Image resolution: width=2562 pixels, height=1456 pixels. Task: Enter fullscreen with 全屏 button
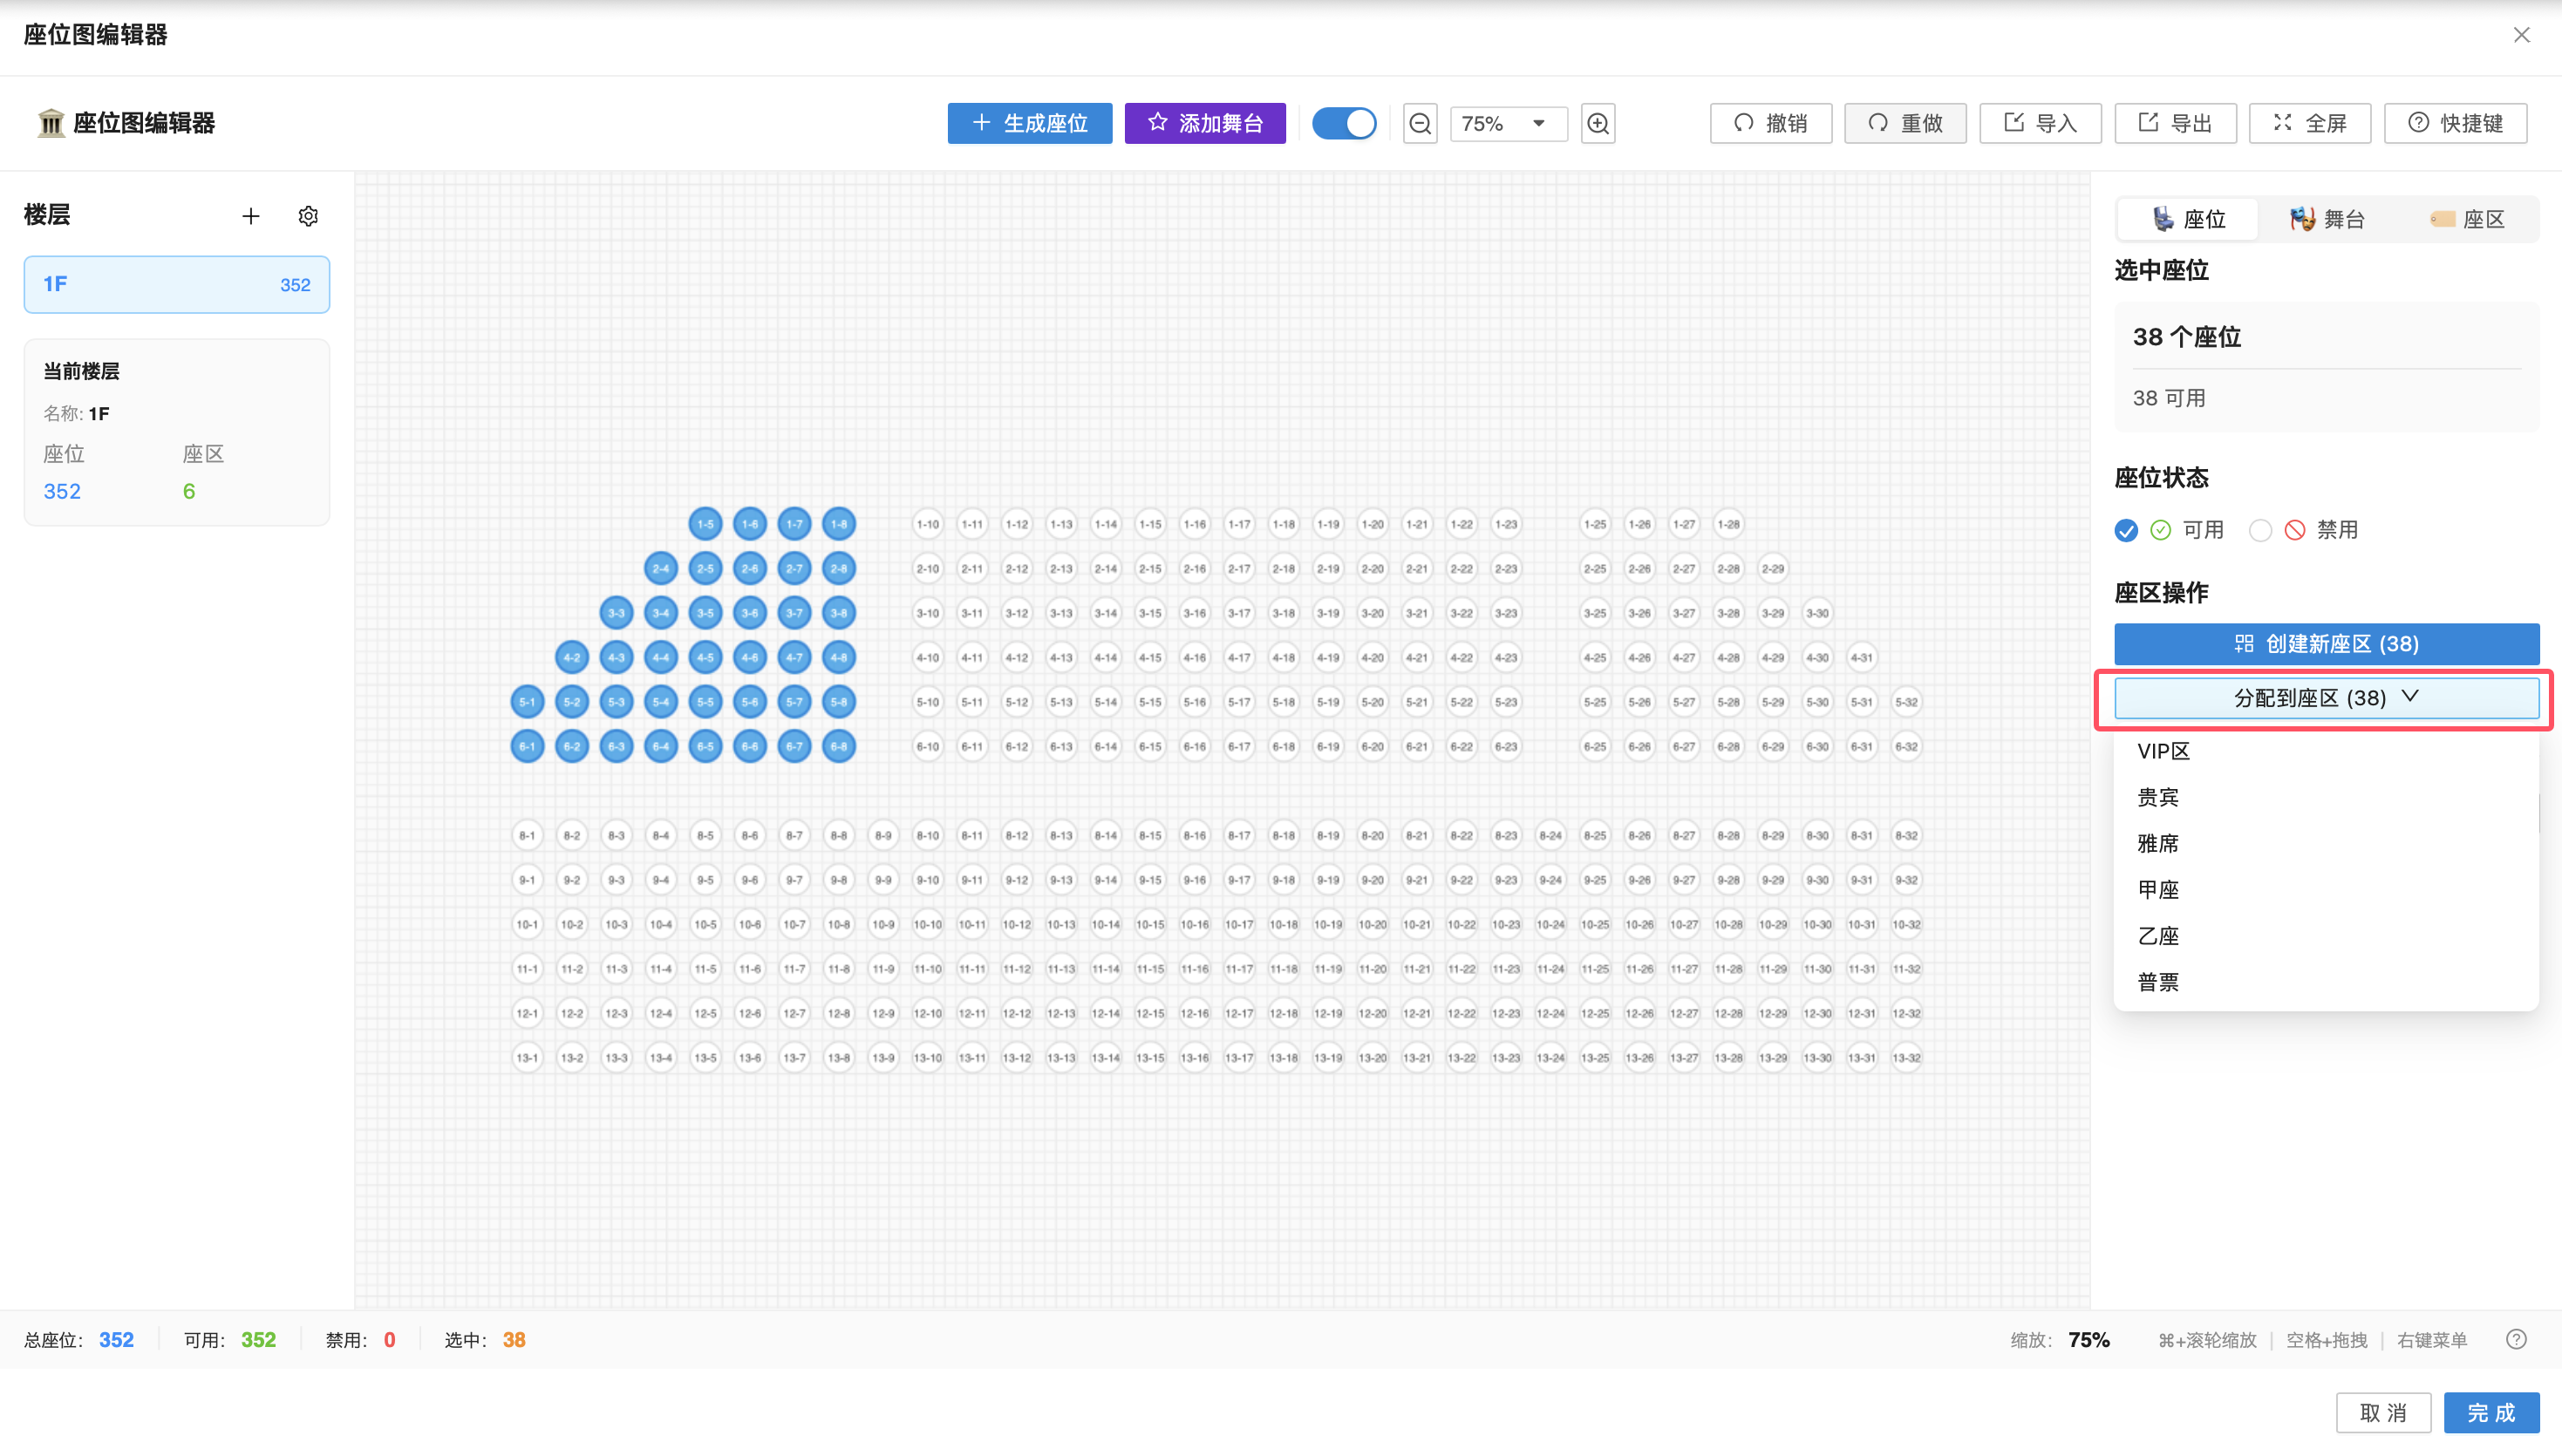coord(2309,123)
